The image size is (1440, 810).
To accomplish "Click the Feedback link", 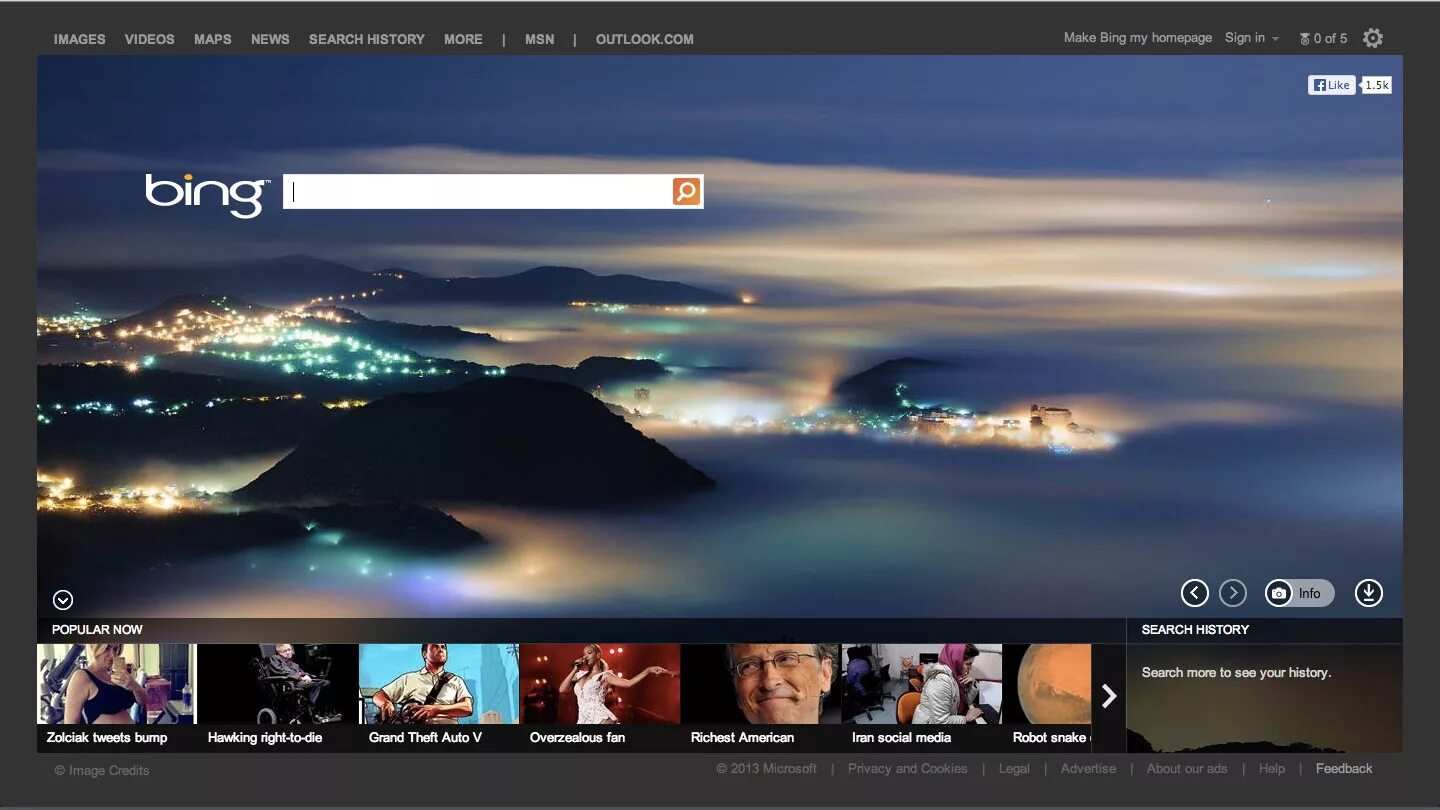I will pyautogui.click(x=1344, y=769).
